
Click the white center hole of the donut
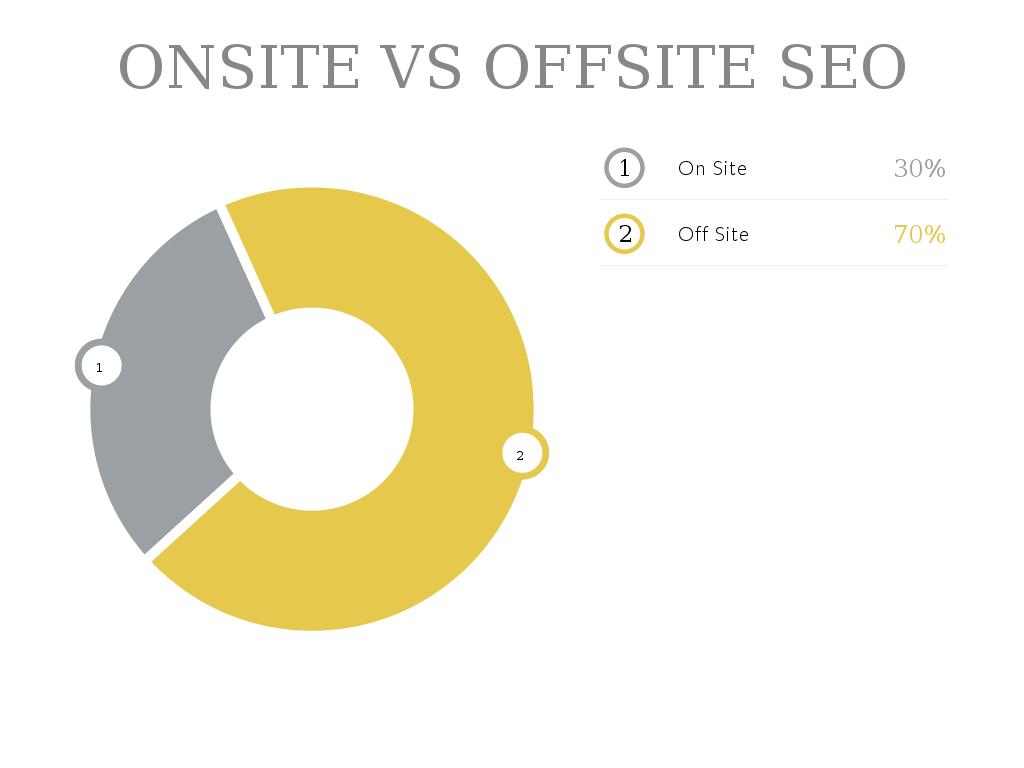312,409
